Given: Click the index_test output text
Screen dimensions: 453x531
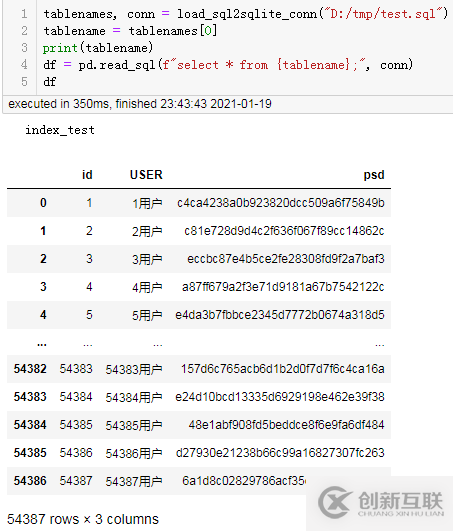Looking at the screenshot, I should [60, 130].
